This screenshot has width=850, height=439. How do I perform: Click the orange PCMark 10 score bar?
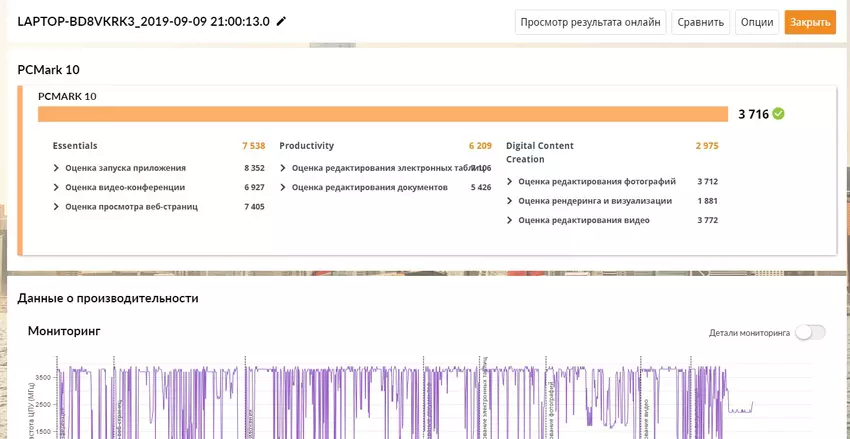[382, 114]
